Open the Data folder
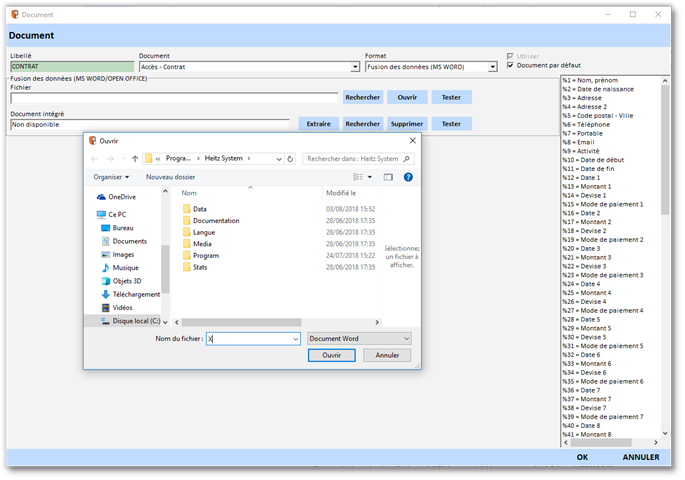This screenshot has height=480, width=685. pyautogui.click(x=199, y=209)
